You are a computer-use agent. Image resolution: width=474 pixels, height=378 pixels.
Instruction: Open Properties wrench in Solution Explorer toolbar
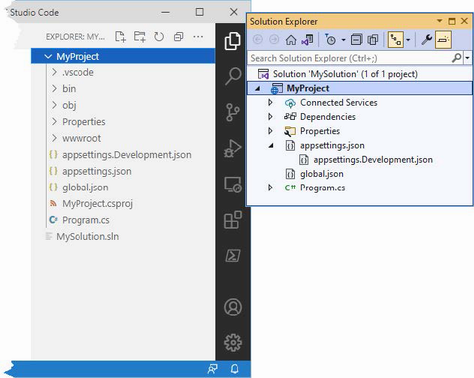(427, 40)
